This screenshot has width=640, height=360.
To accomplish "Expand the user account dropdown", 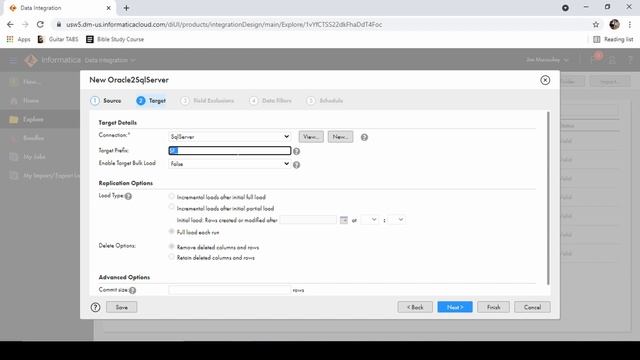I will click(x=547, y=60).
